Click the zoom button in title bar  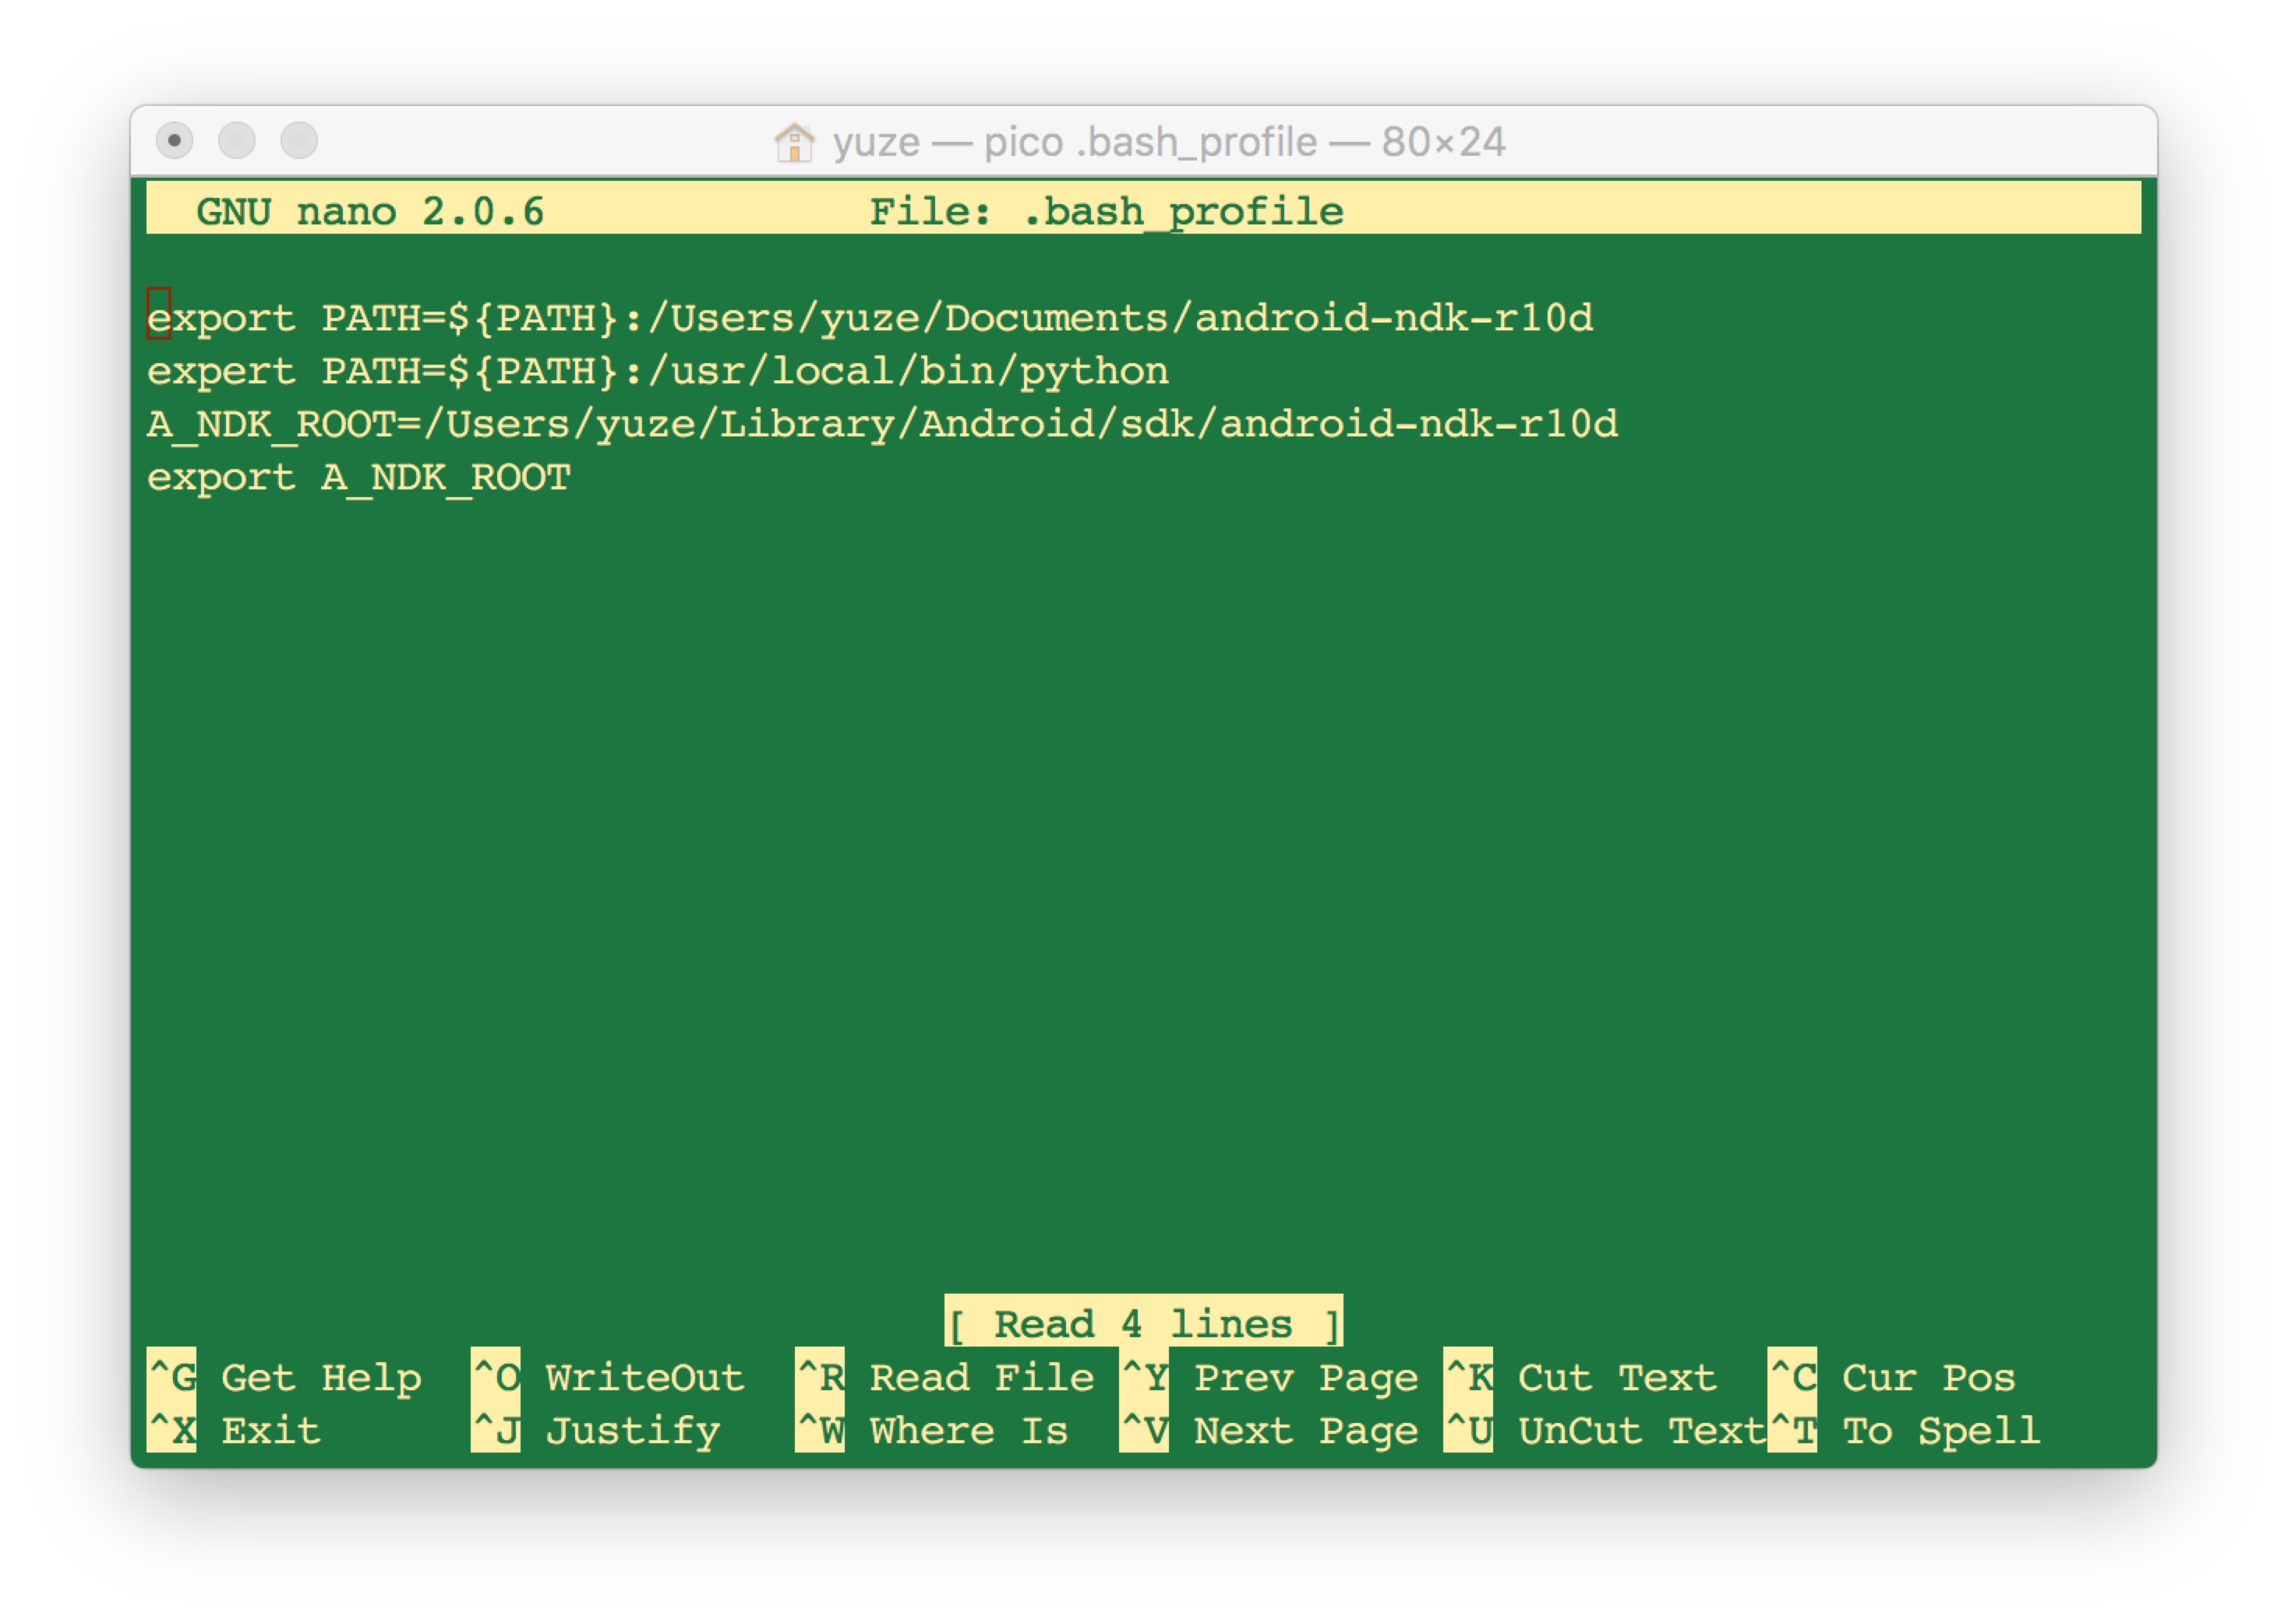(299, 140)
